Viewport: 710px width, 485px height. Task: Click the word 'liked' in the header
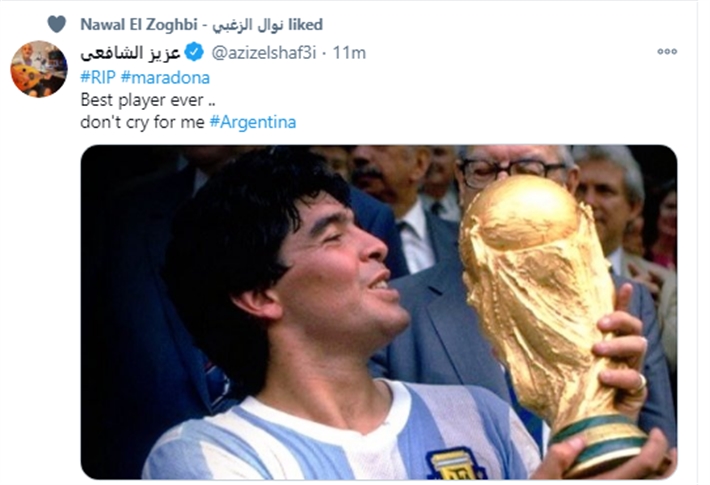pyautogui.click(x=305, y=24)
